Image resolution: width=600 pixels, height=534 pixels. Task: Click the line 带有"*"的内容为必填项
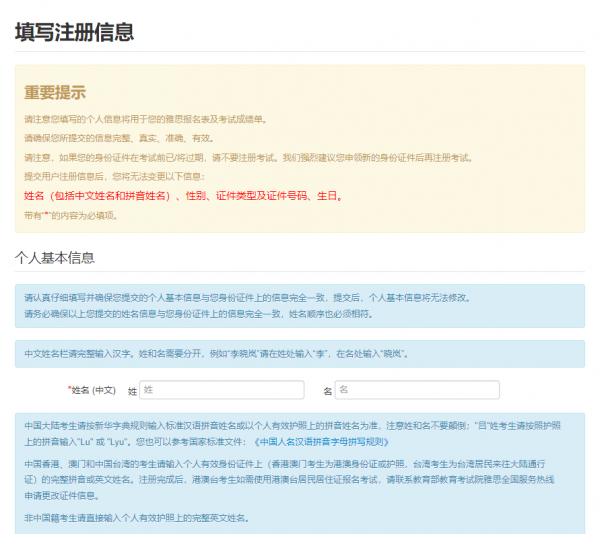pyautogui.click(x=71, y=216)
